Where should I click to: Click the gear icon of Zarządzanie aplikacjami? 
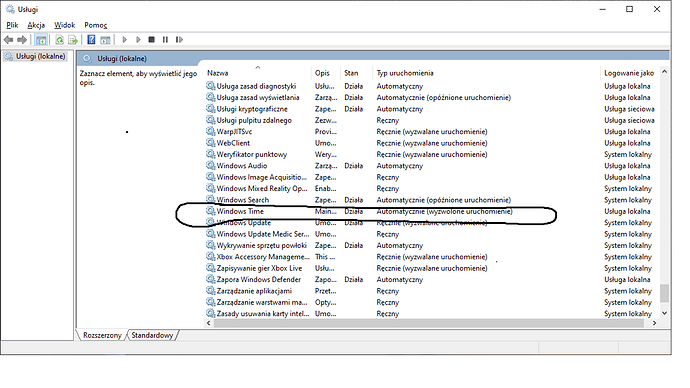(x=210, y=291)
